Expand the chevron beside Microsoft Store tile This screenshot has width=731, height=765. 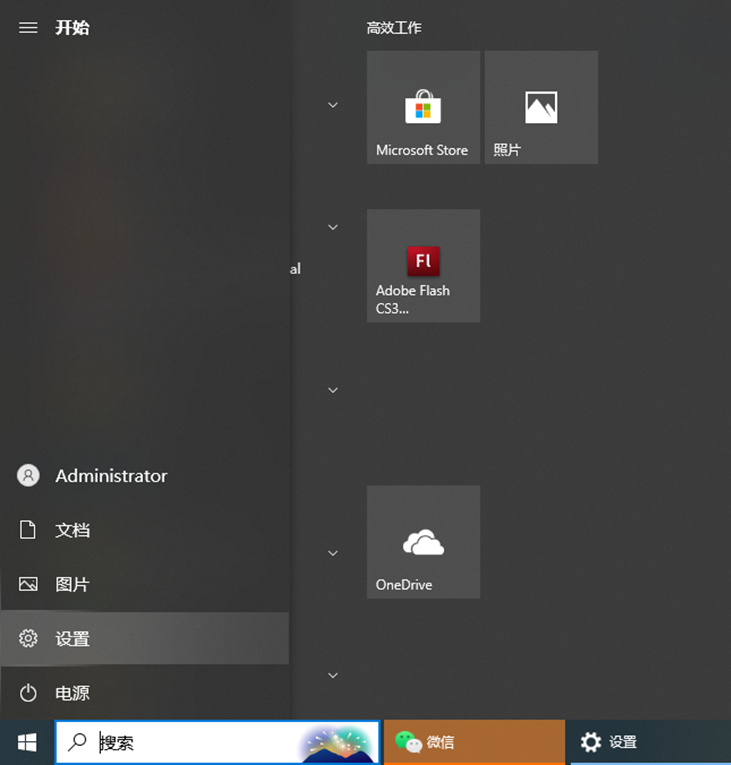point(333,105)
